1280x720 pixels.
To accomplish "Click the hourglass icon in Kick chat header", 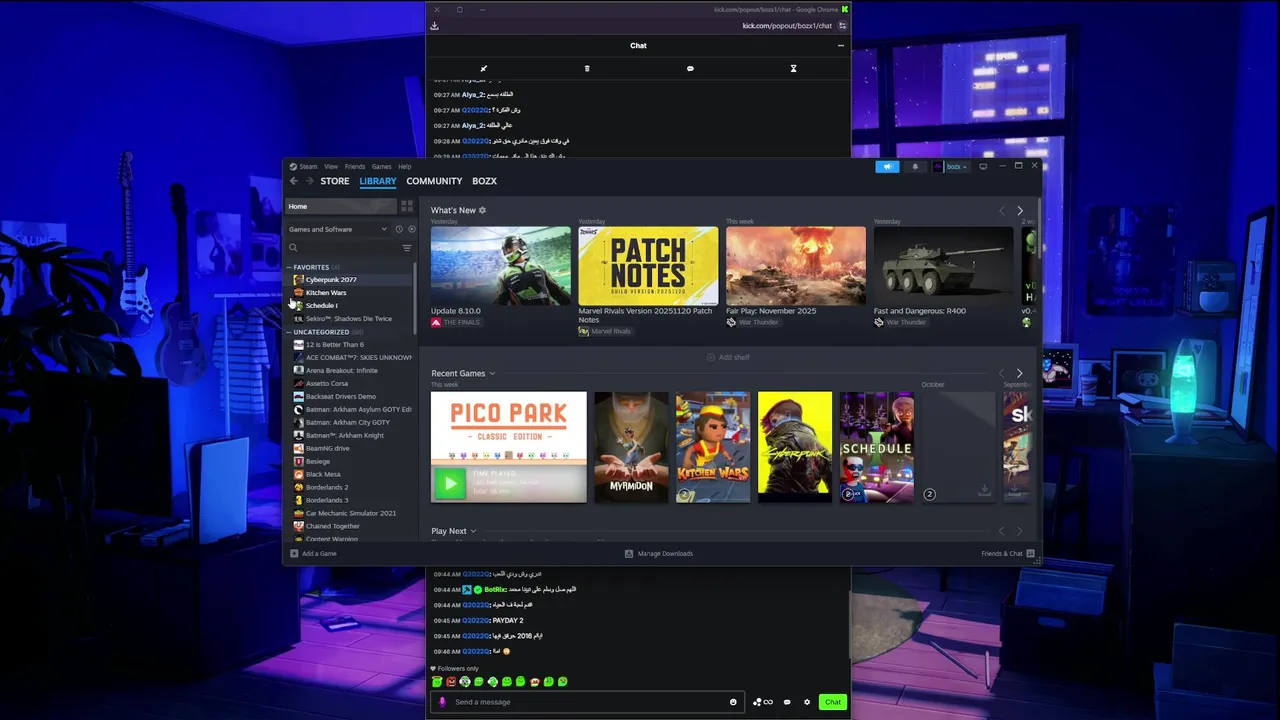I will 793,69.
